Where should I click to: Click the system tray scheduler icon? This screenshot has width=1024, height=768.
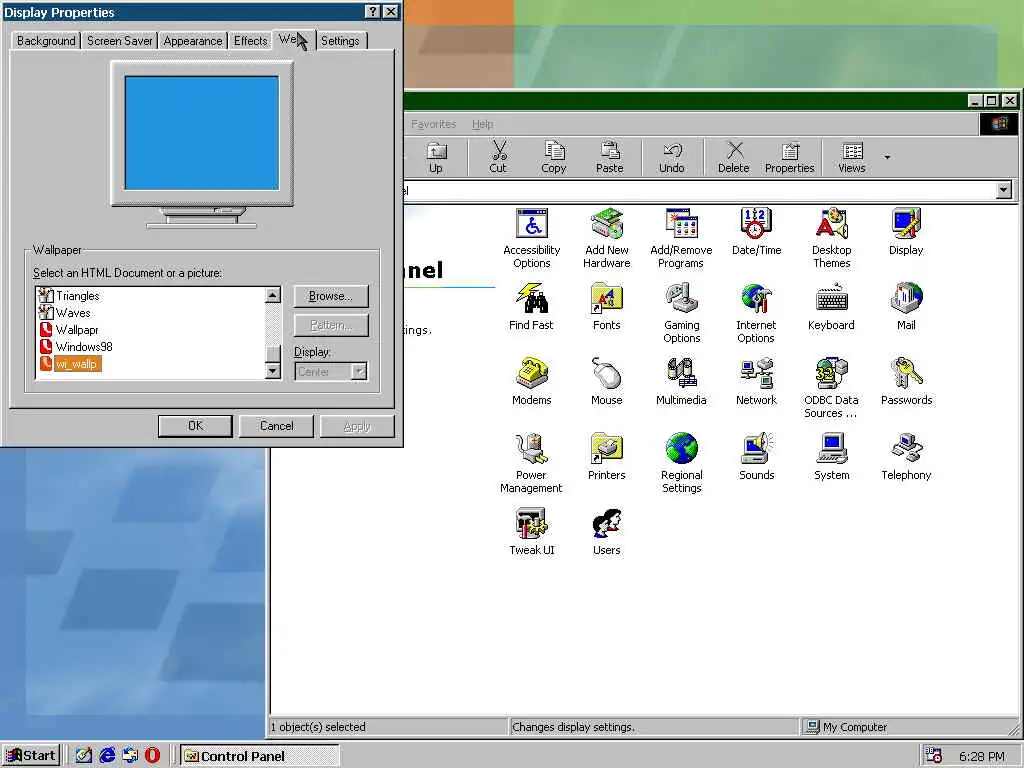click(933, 756)
